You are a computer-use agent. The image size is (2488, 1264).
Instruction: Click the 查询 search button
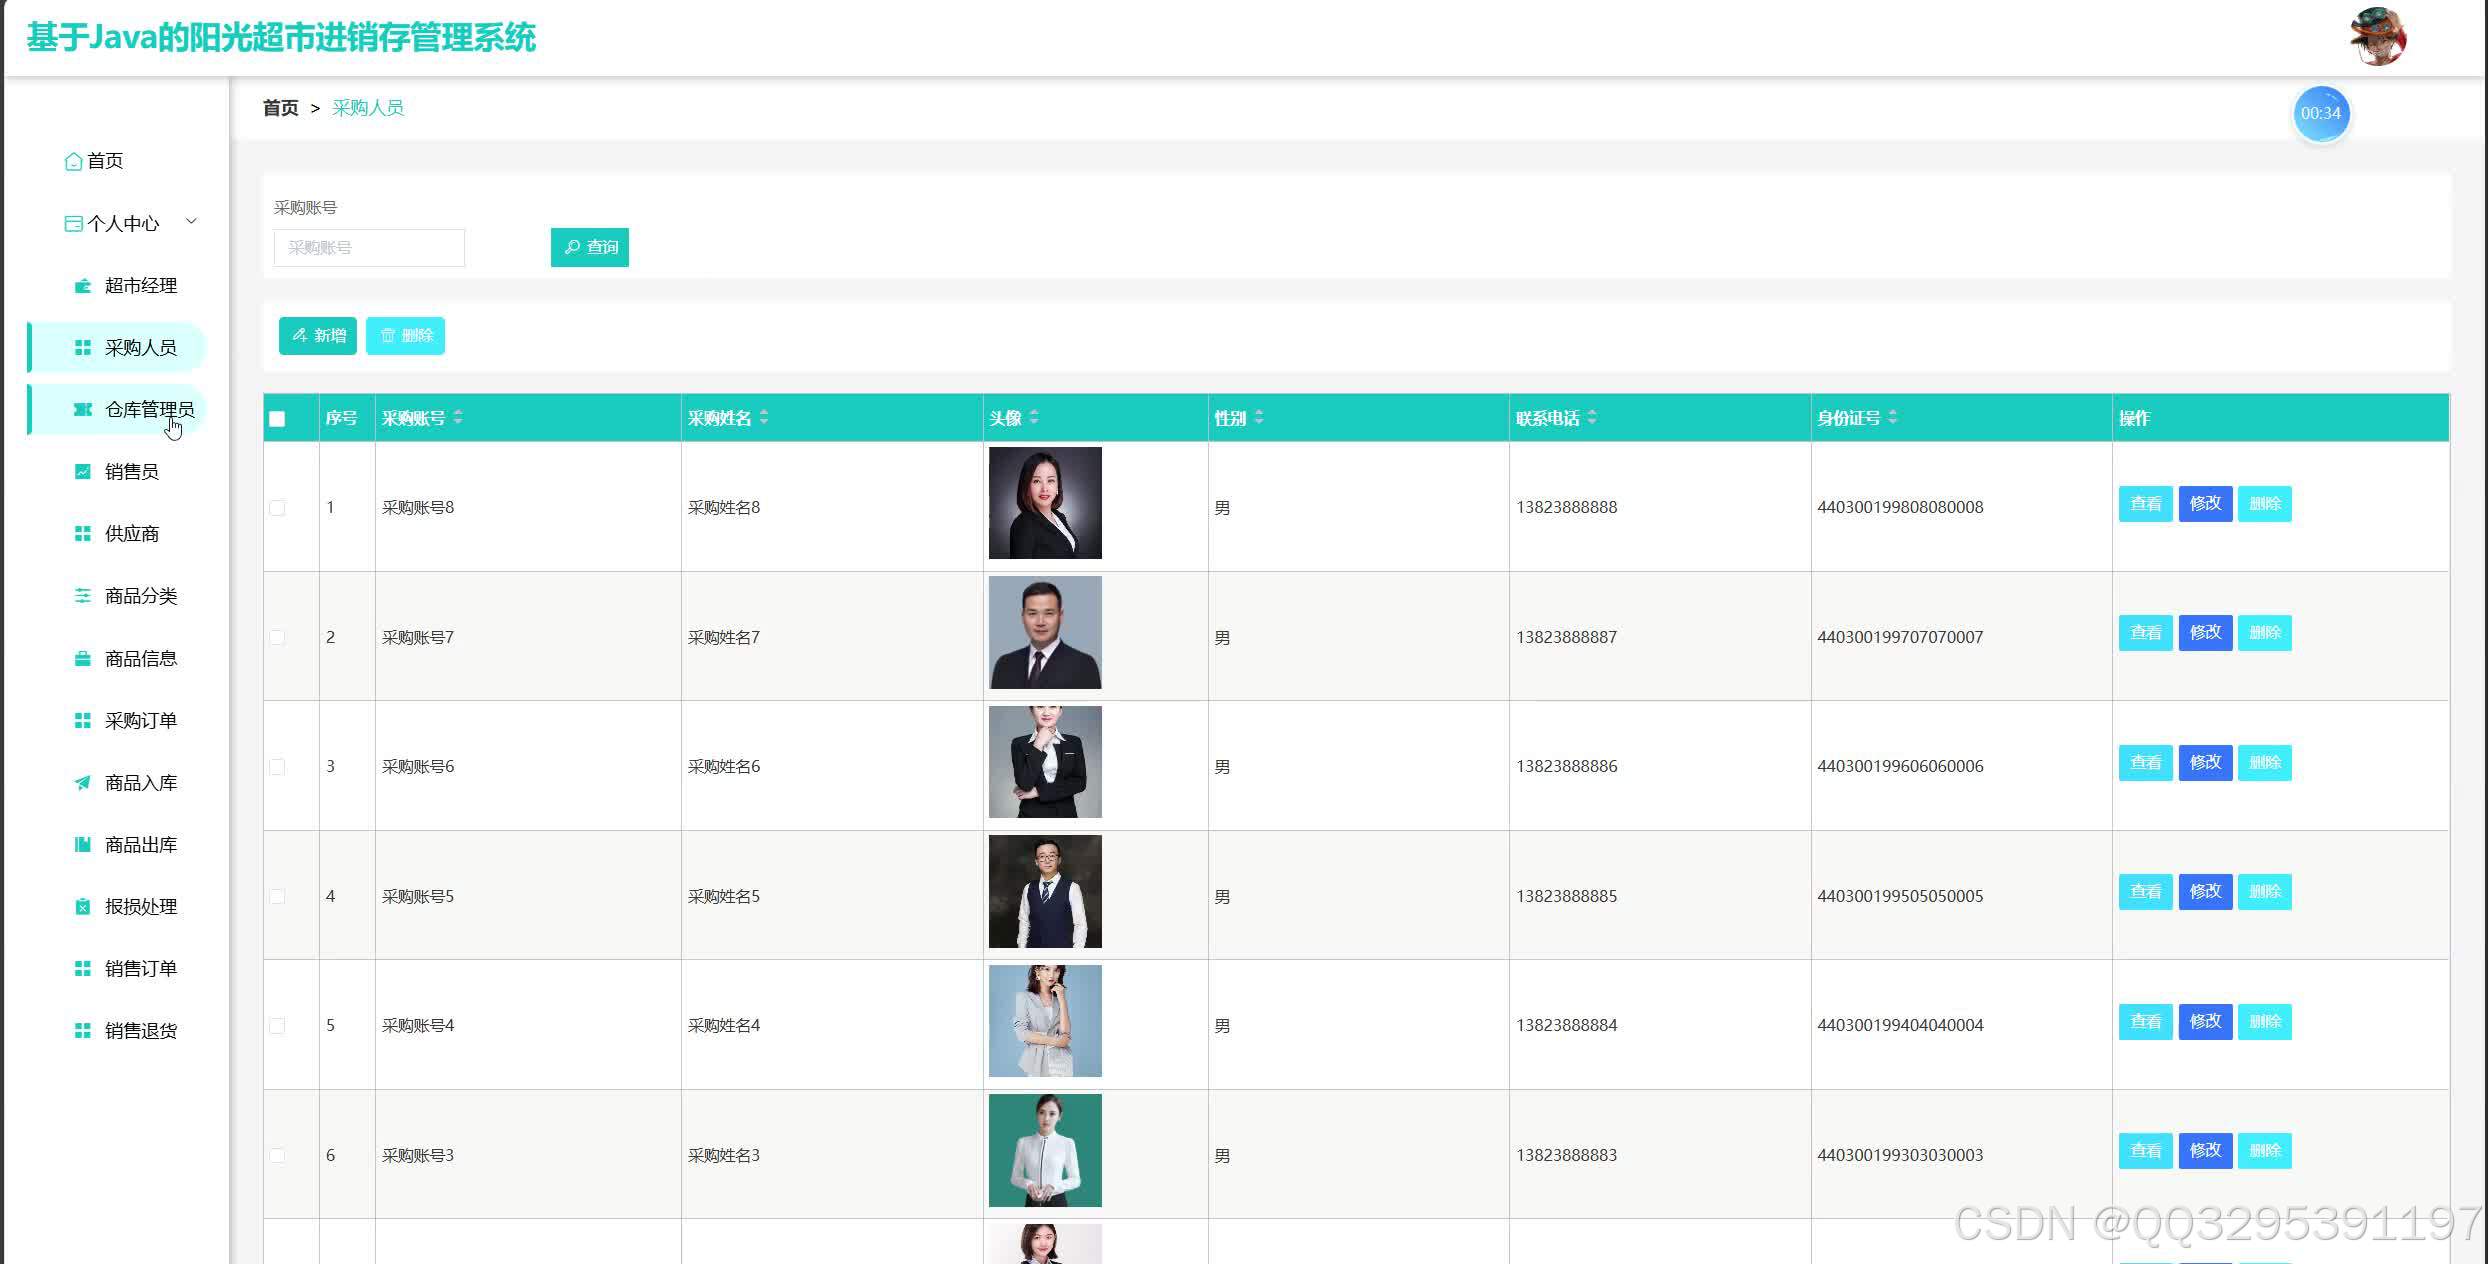tap(590, 247)
